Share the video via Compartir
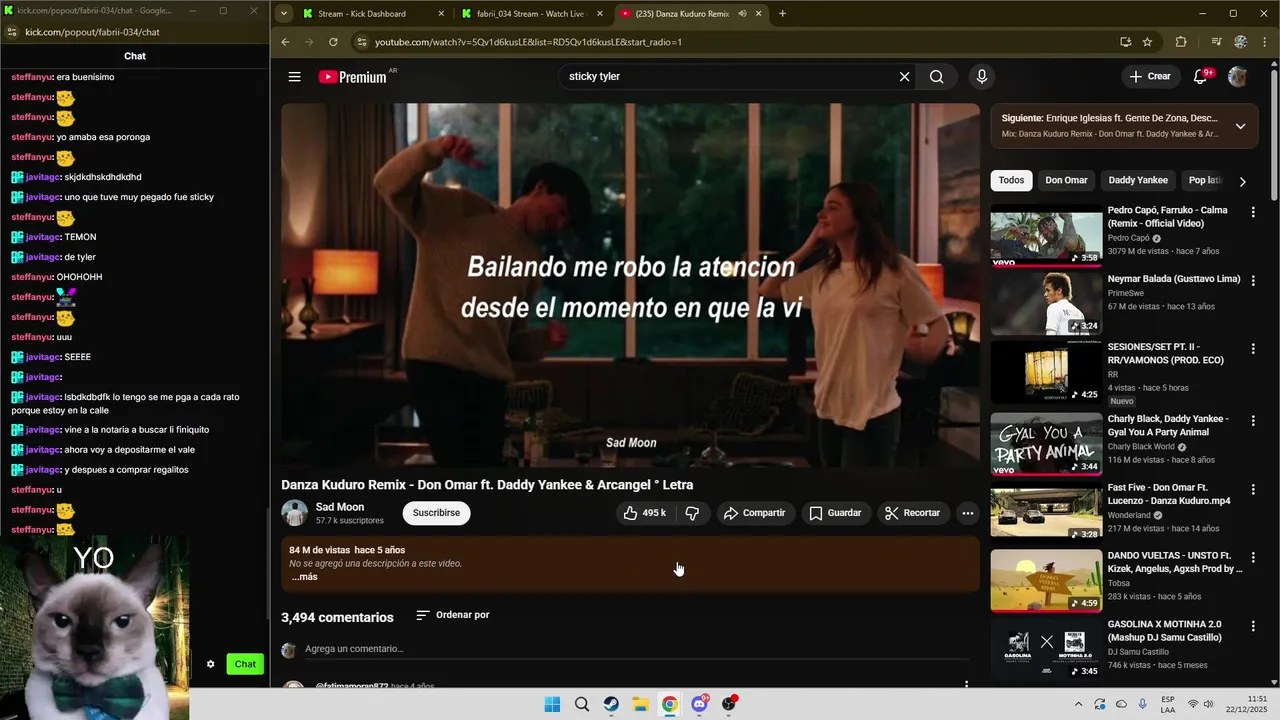Image resolution: width=1280 pixels, height=720 pixels. click(x=754, y=513)
